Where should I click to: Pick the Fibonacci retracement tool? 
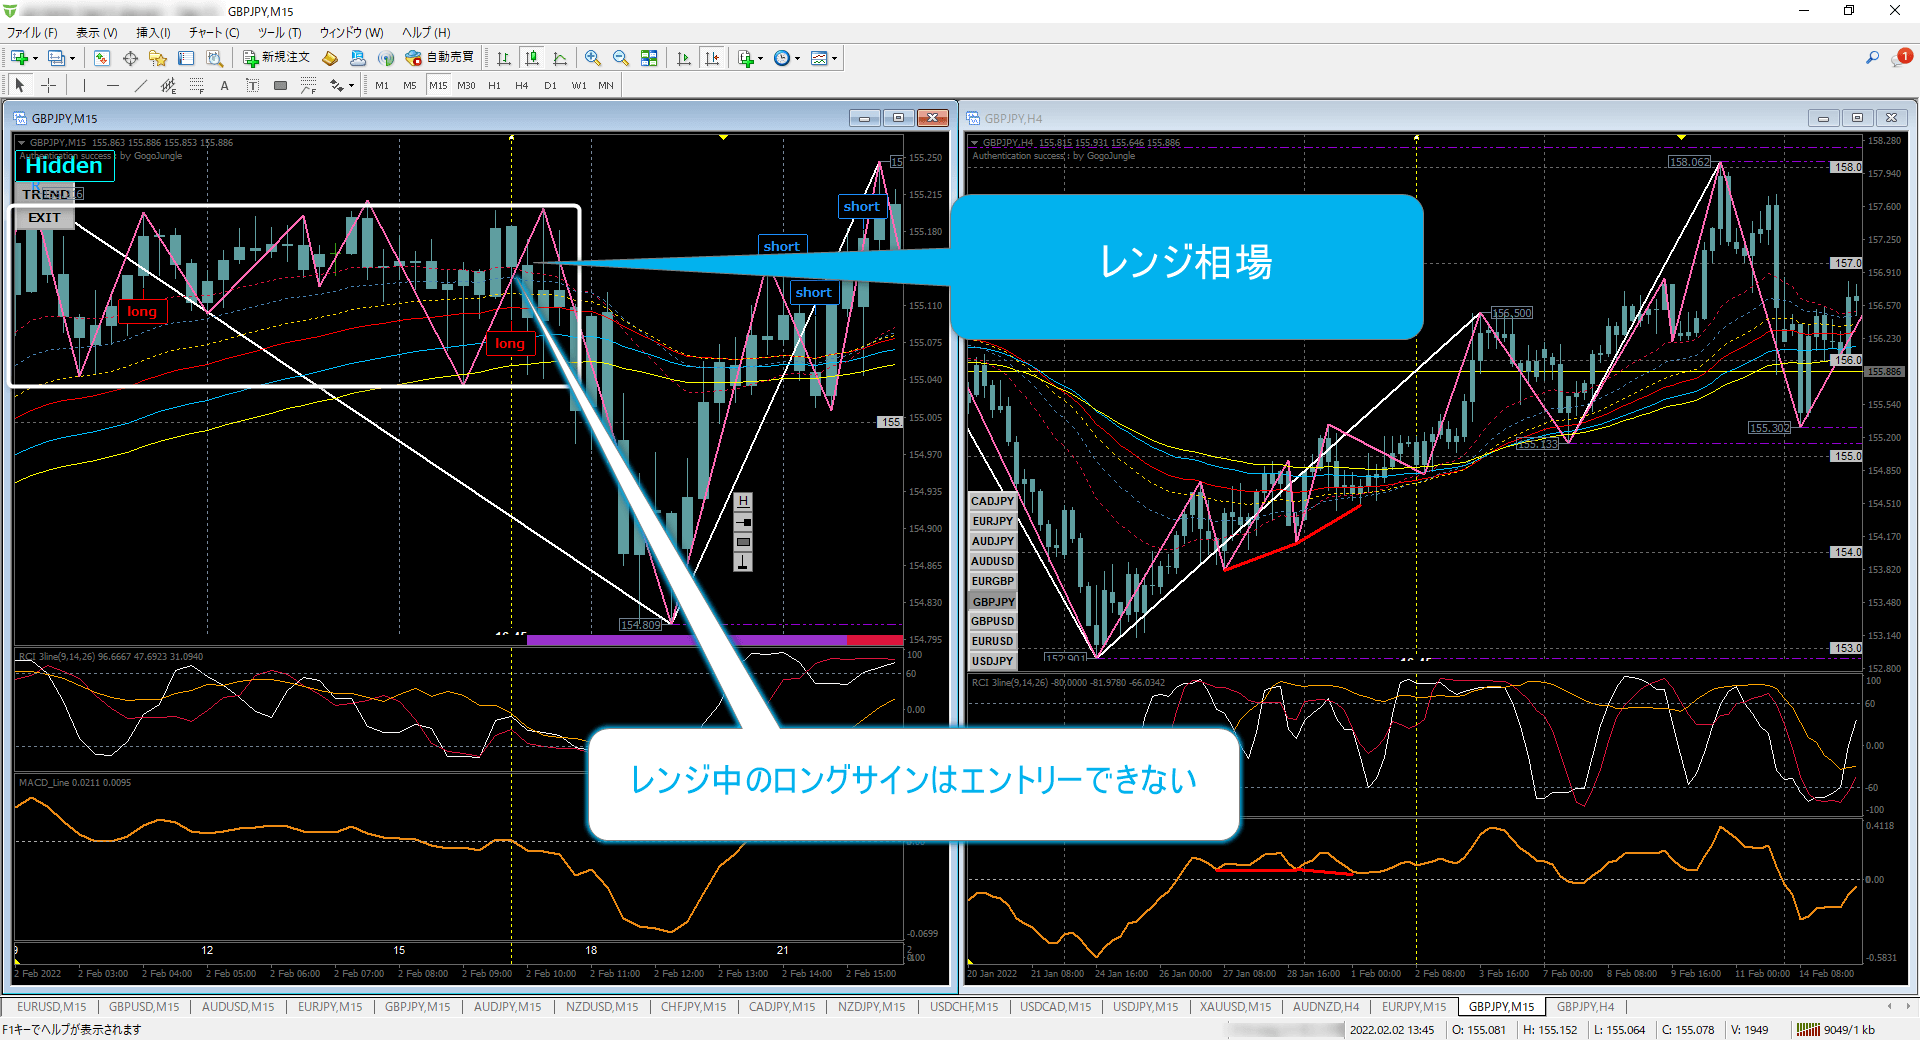pos(196,86)
